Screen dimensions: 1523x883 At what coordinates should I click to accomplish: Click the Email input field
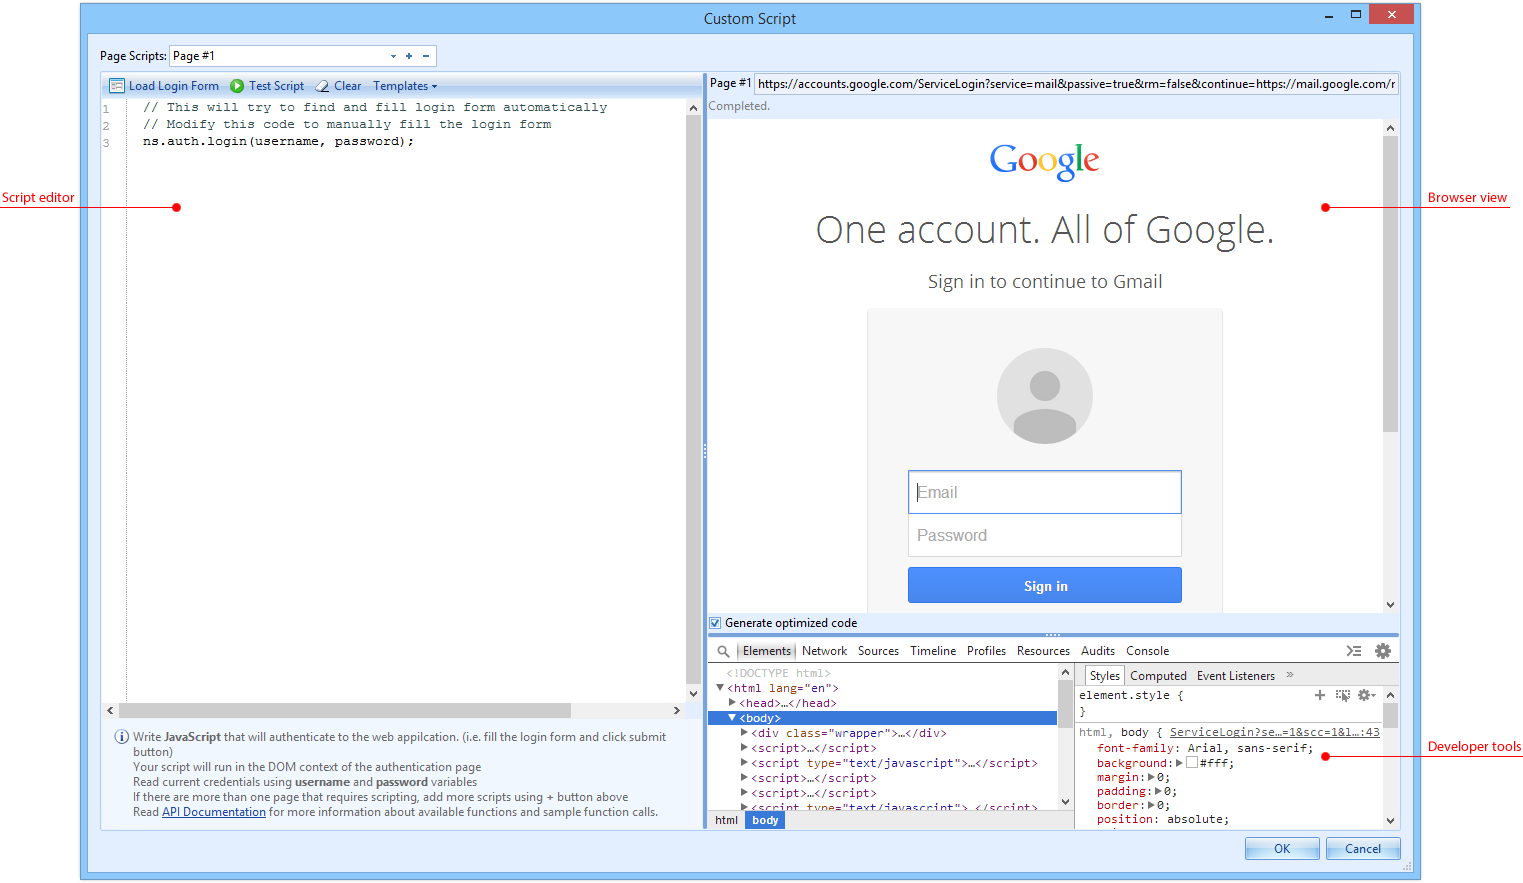(1045, 492)
